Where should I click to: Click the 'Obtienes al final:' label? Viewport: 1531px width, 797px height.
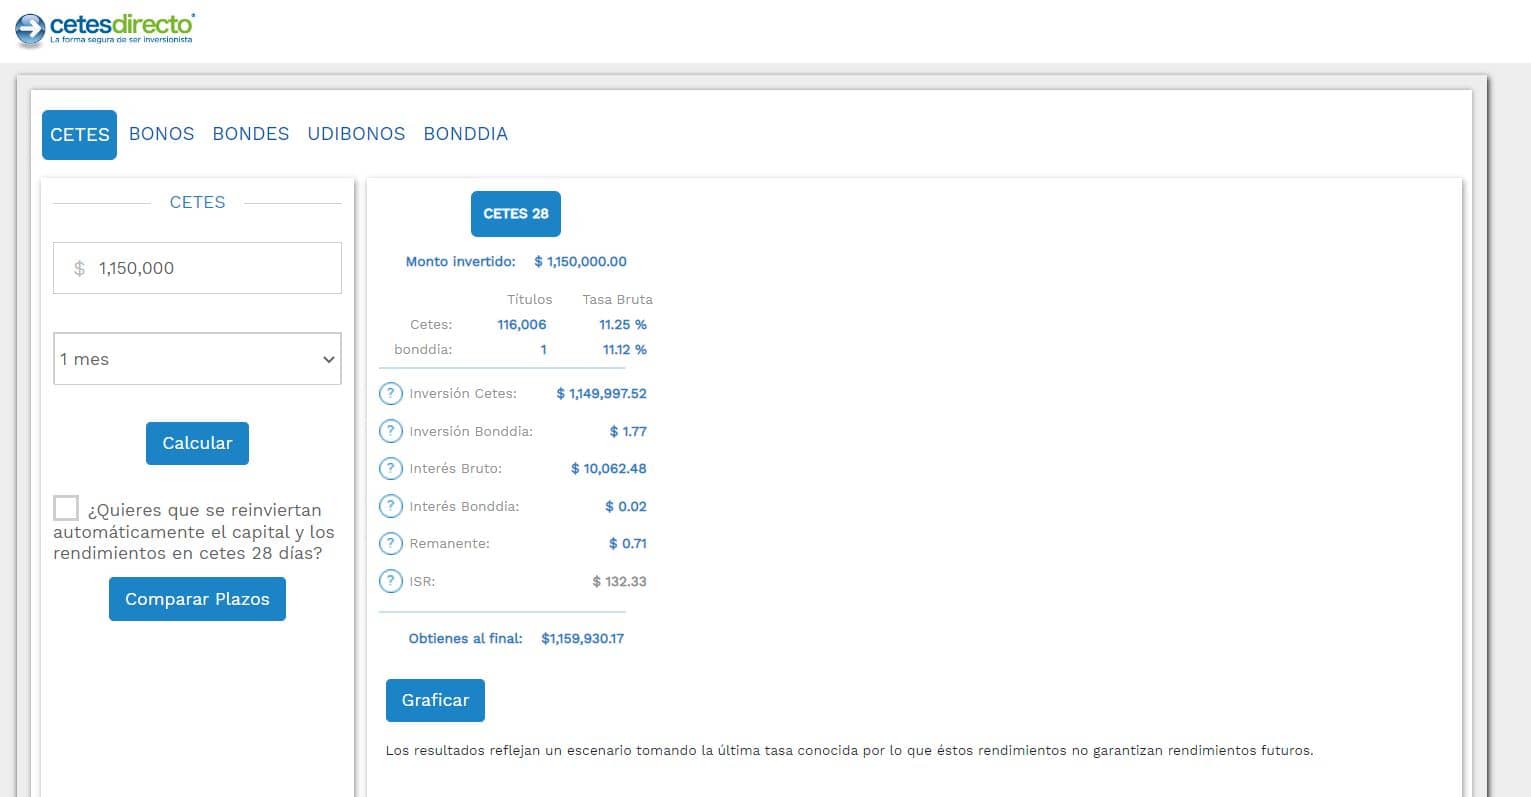point(465,639)
